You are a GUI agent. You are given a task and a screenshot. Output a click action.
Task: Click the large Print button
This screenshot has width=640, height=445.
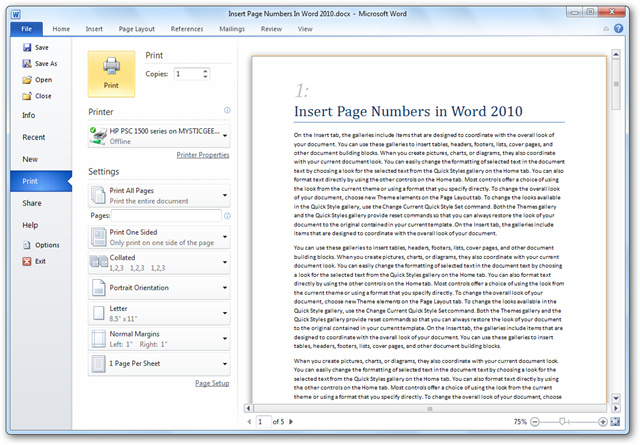(111, 74)
